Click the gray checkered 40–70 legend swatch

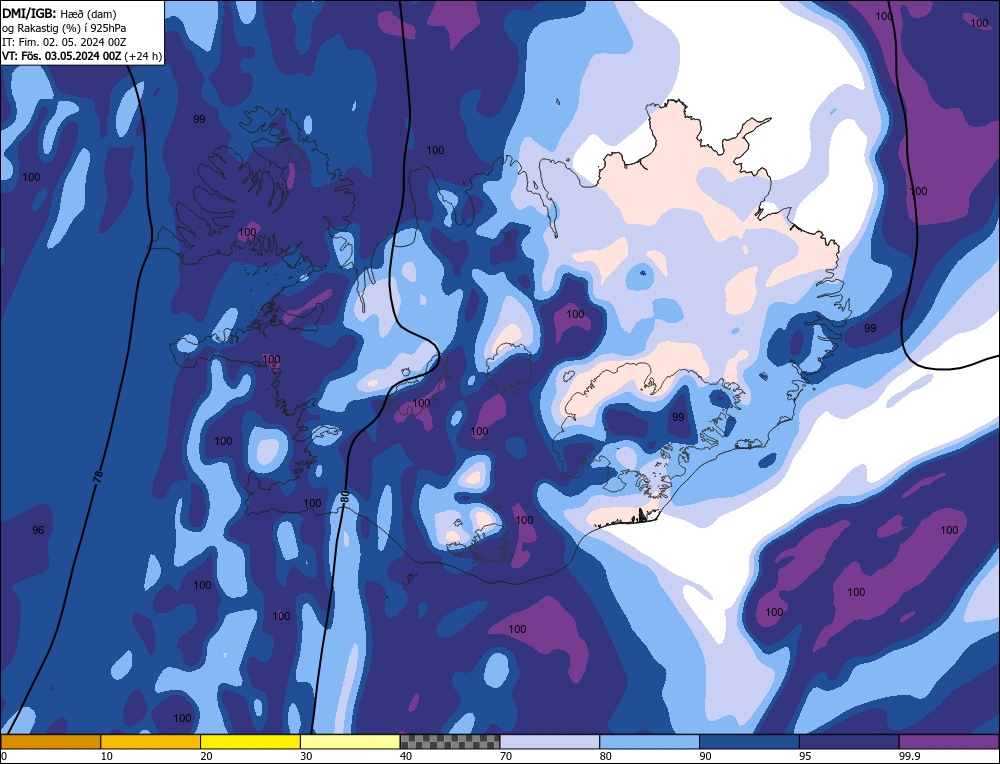coord(450,742)
